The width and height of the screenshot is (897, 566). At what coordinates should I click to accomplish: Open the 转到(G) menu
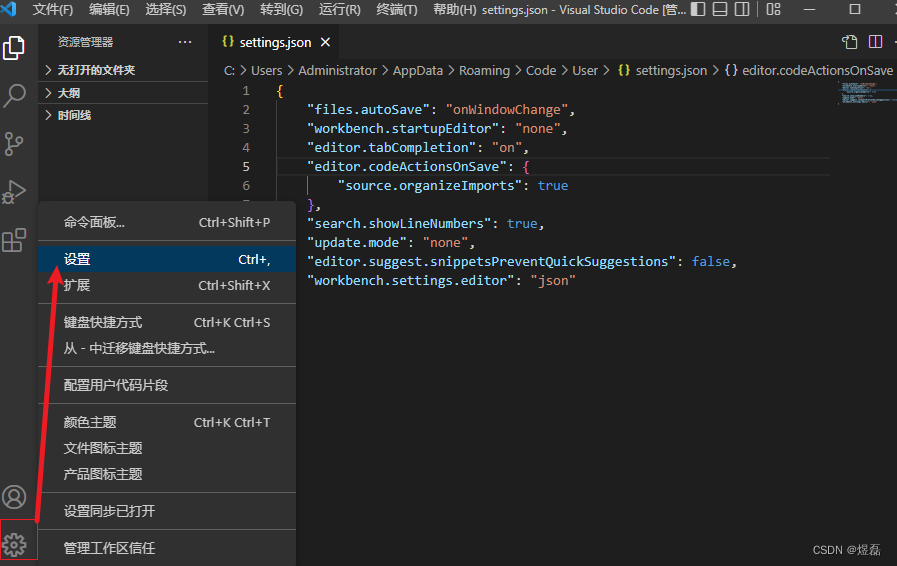click(x=281, y=10)
